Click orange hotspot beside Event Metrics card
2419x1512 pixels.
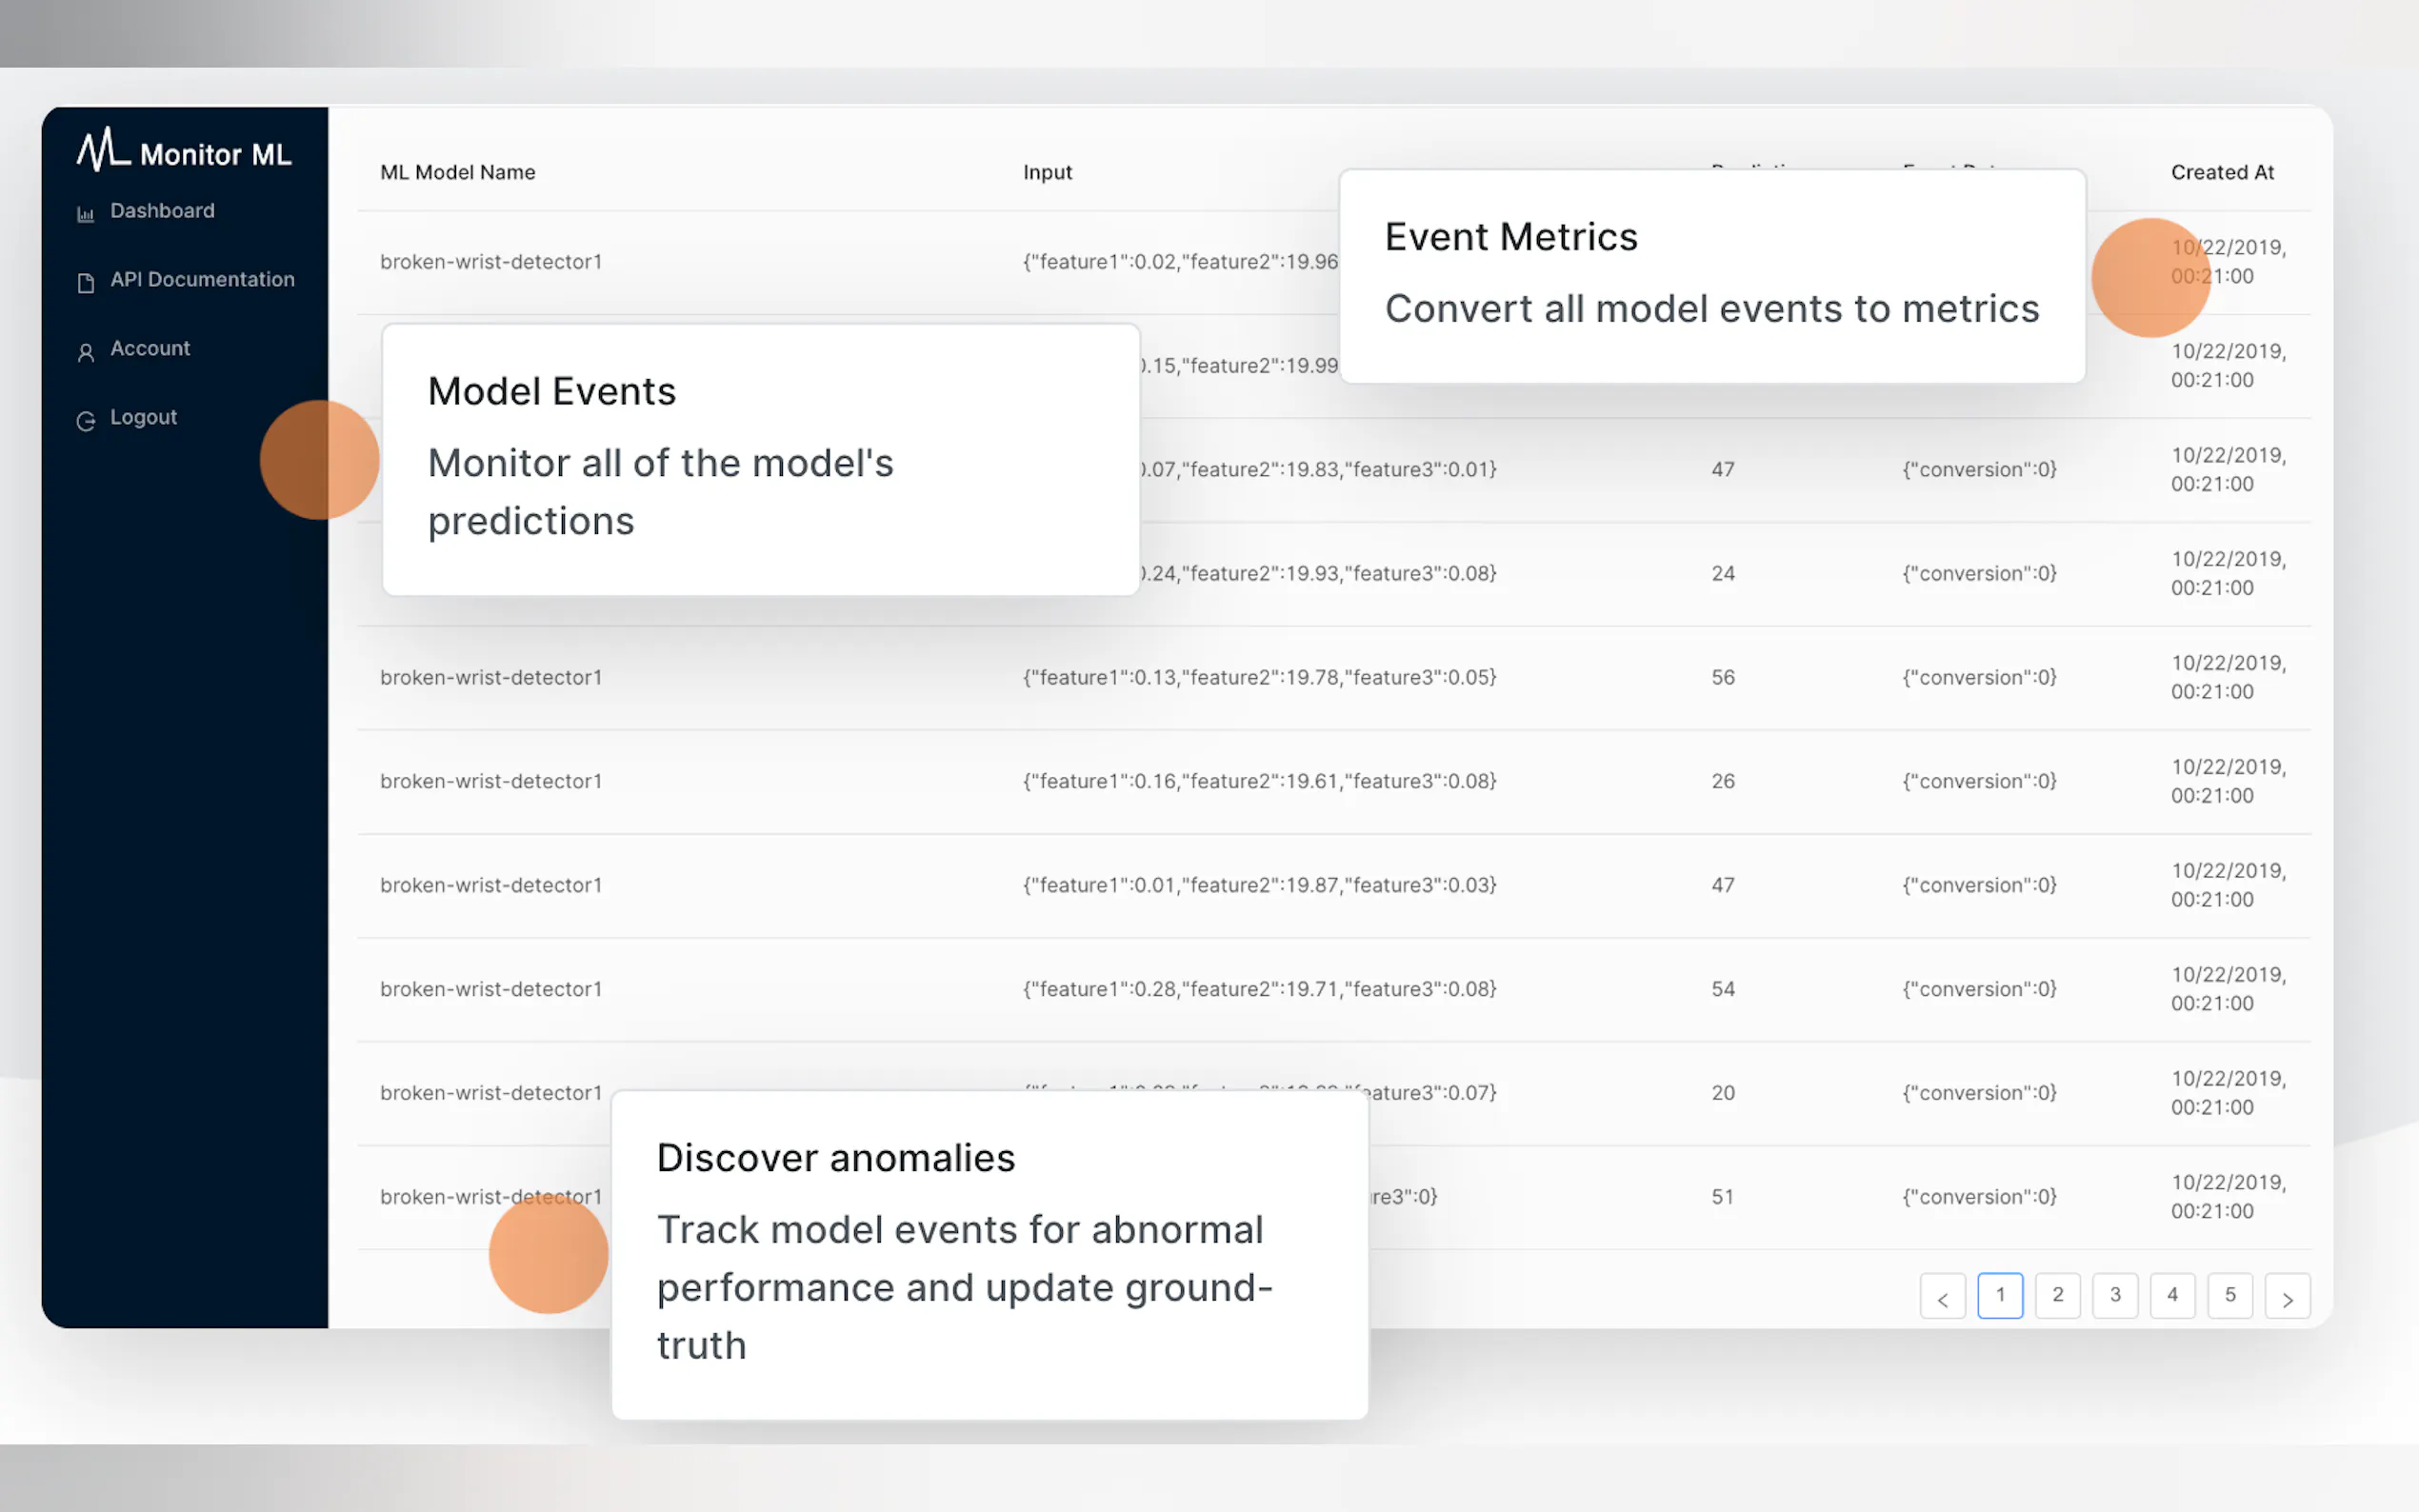pyautogui.click(x=2150, y=277)
